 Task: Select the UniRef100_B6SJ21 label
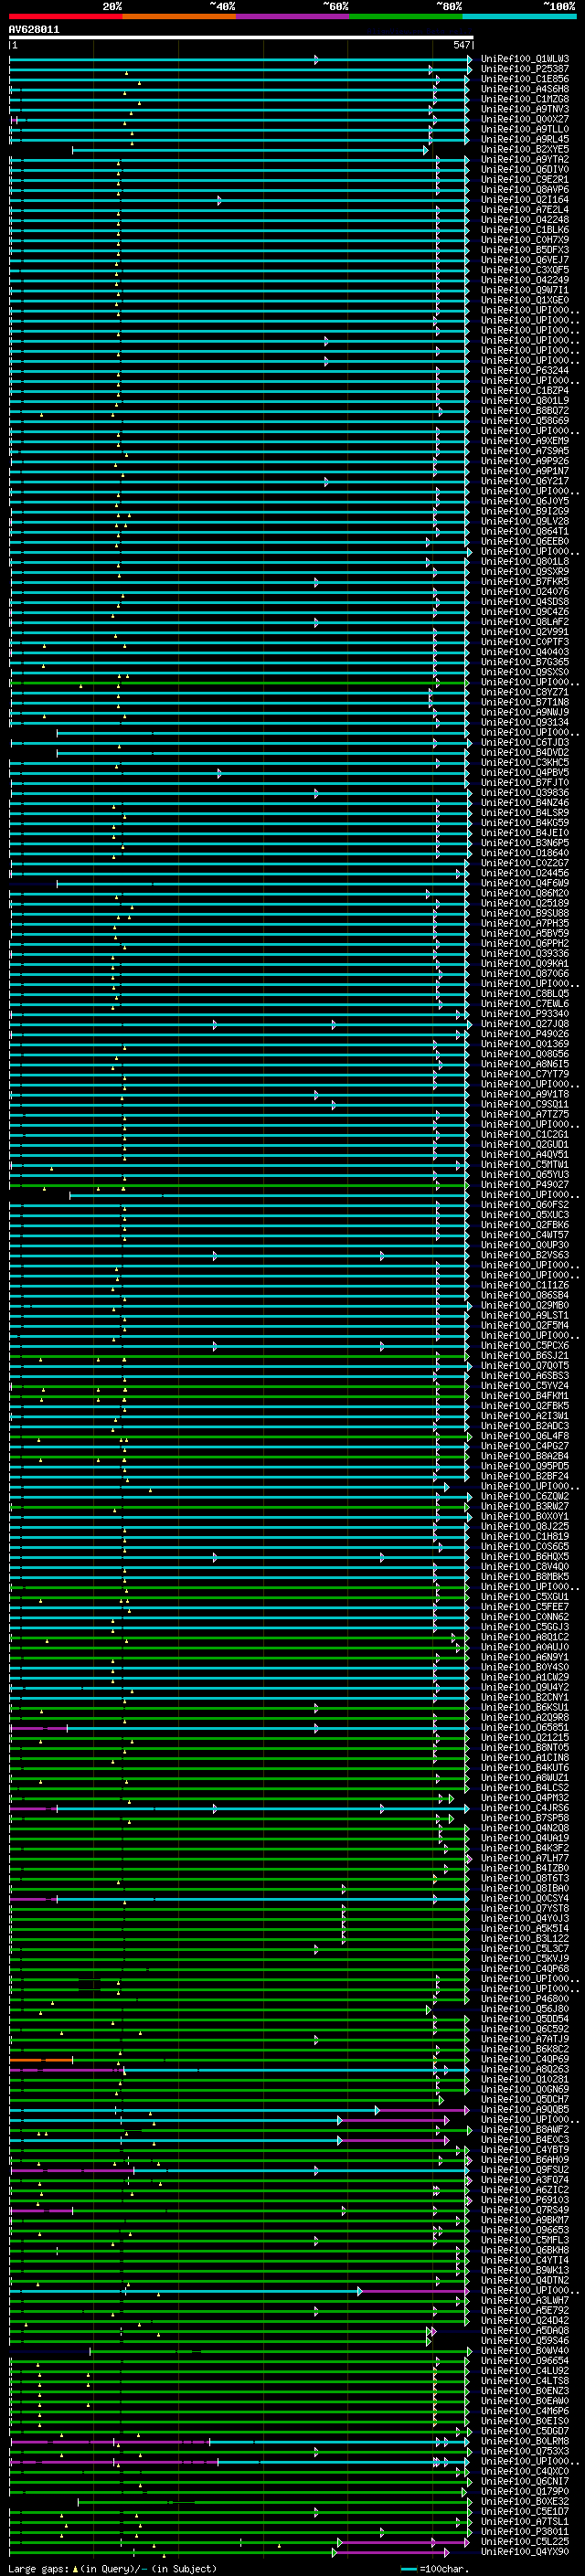525,1356
